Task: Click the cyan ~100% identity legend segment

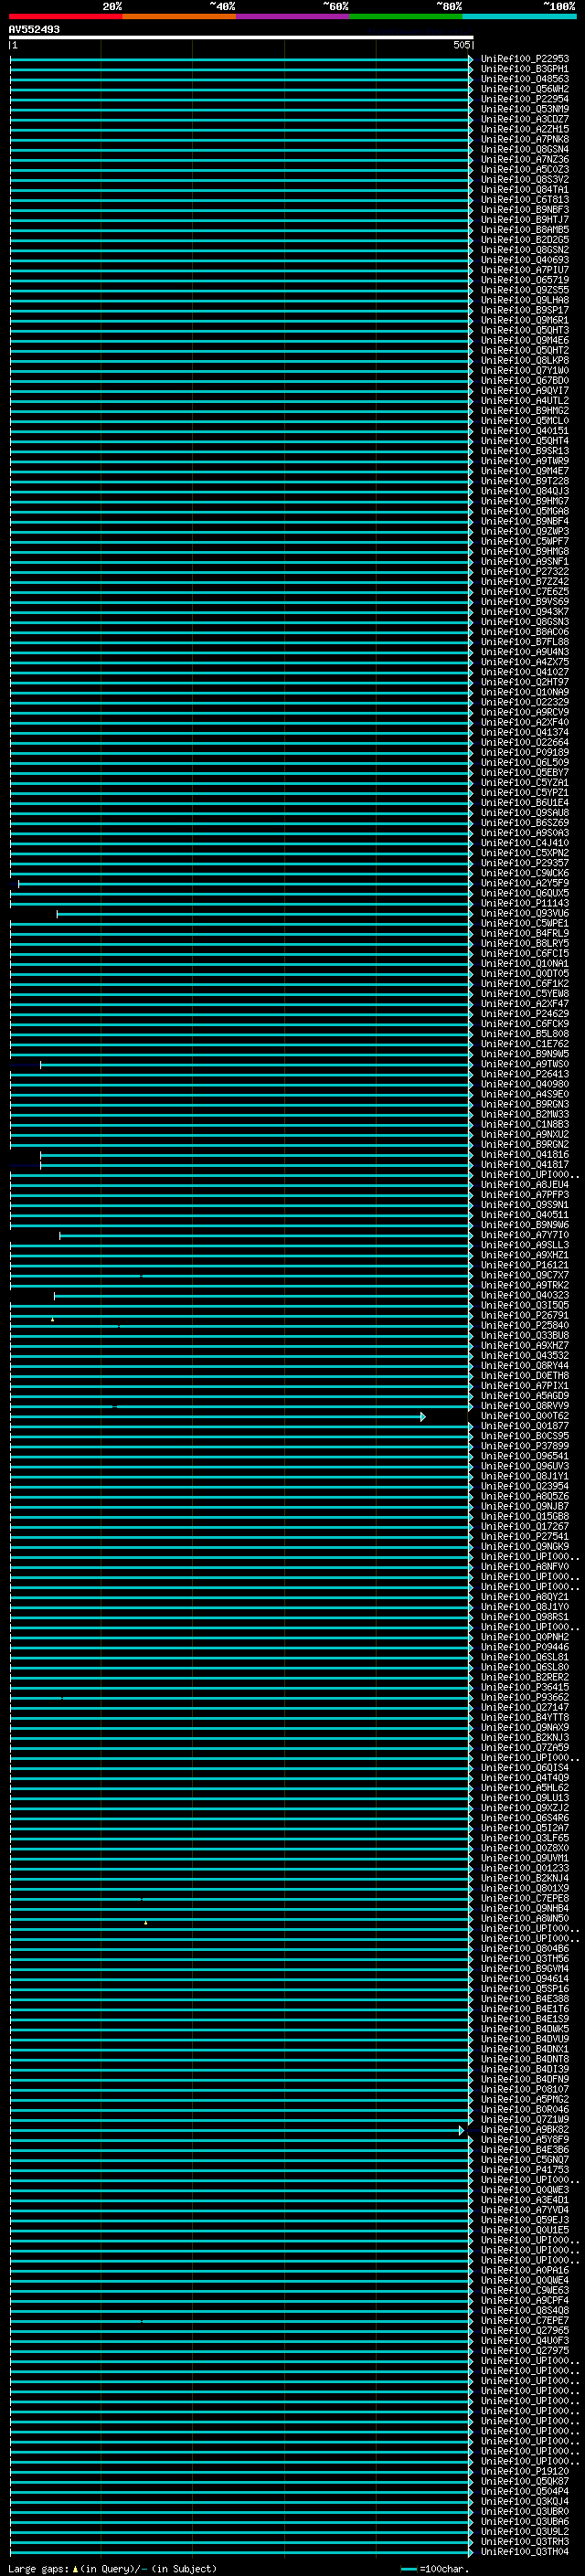Action: (519, 16)
